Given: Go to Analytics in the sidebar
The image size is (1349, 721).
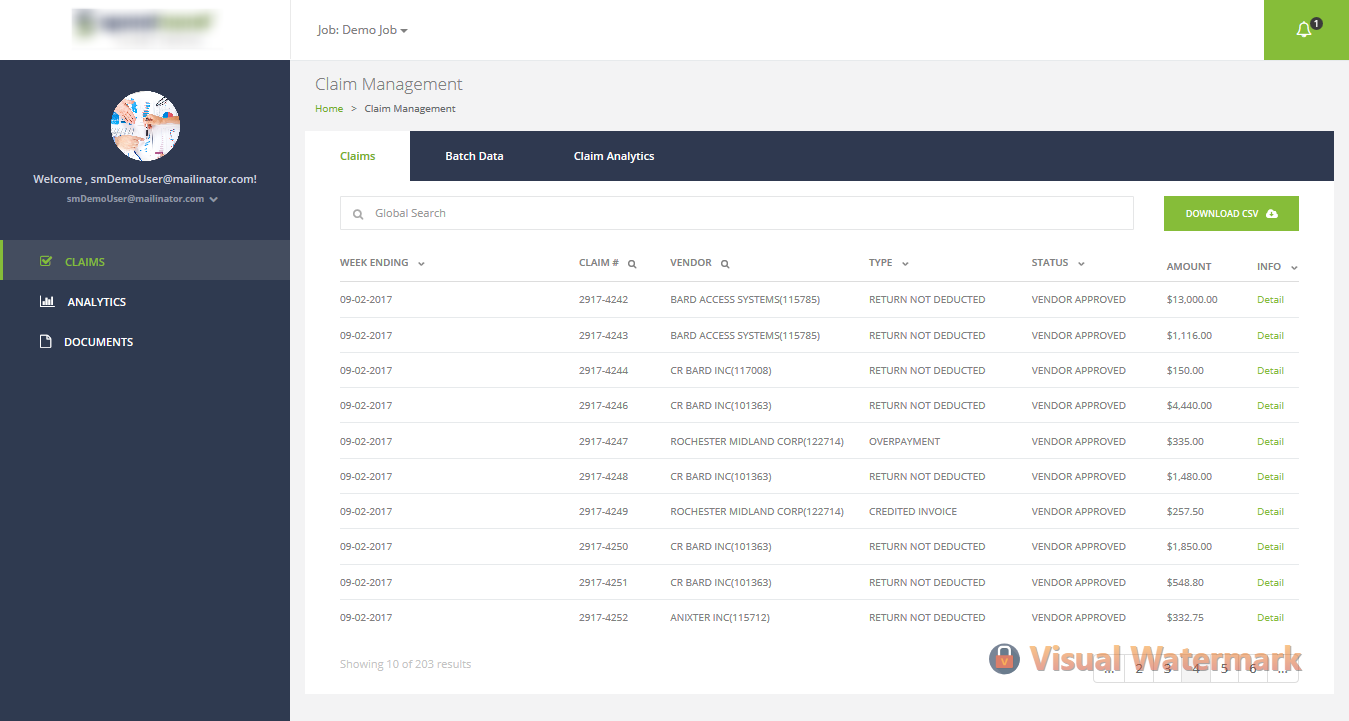Looking at the screenshot, I should [145, 301].
